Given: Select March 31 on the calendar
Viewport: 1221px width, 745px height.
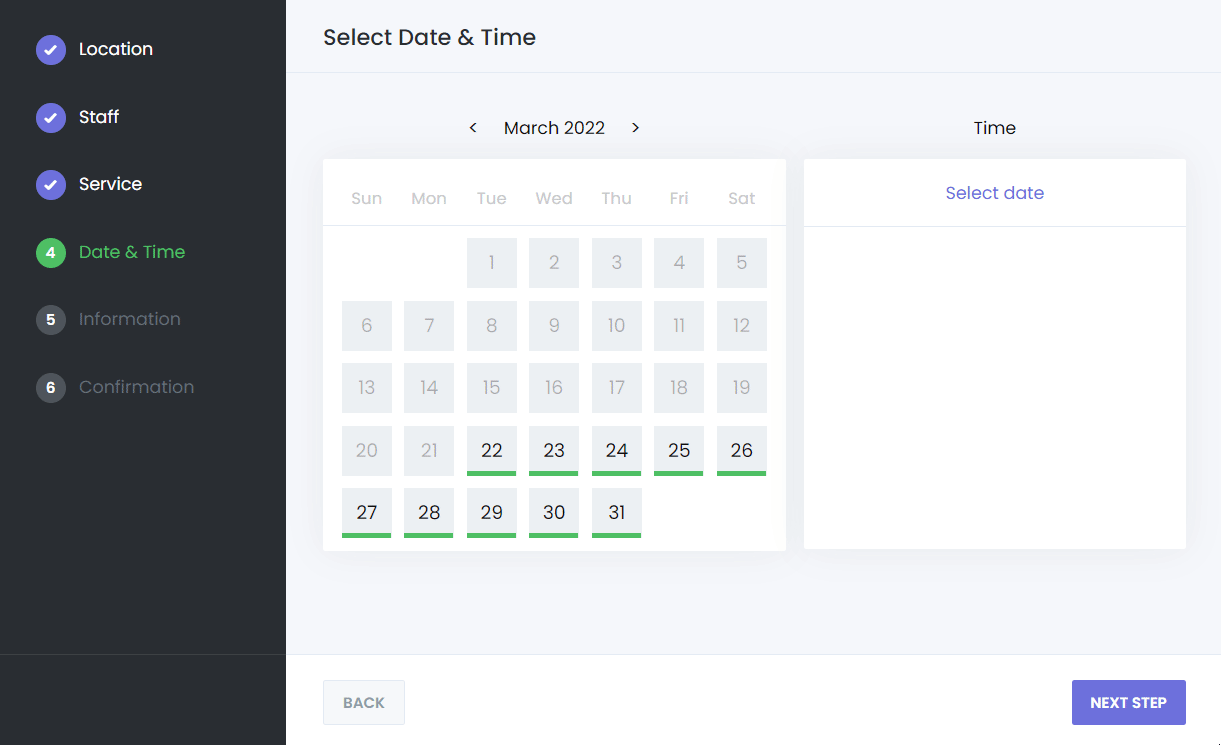Looking at the screenshot, I should click(x=616, y=512).
